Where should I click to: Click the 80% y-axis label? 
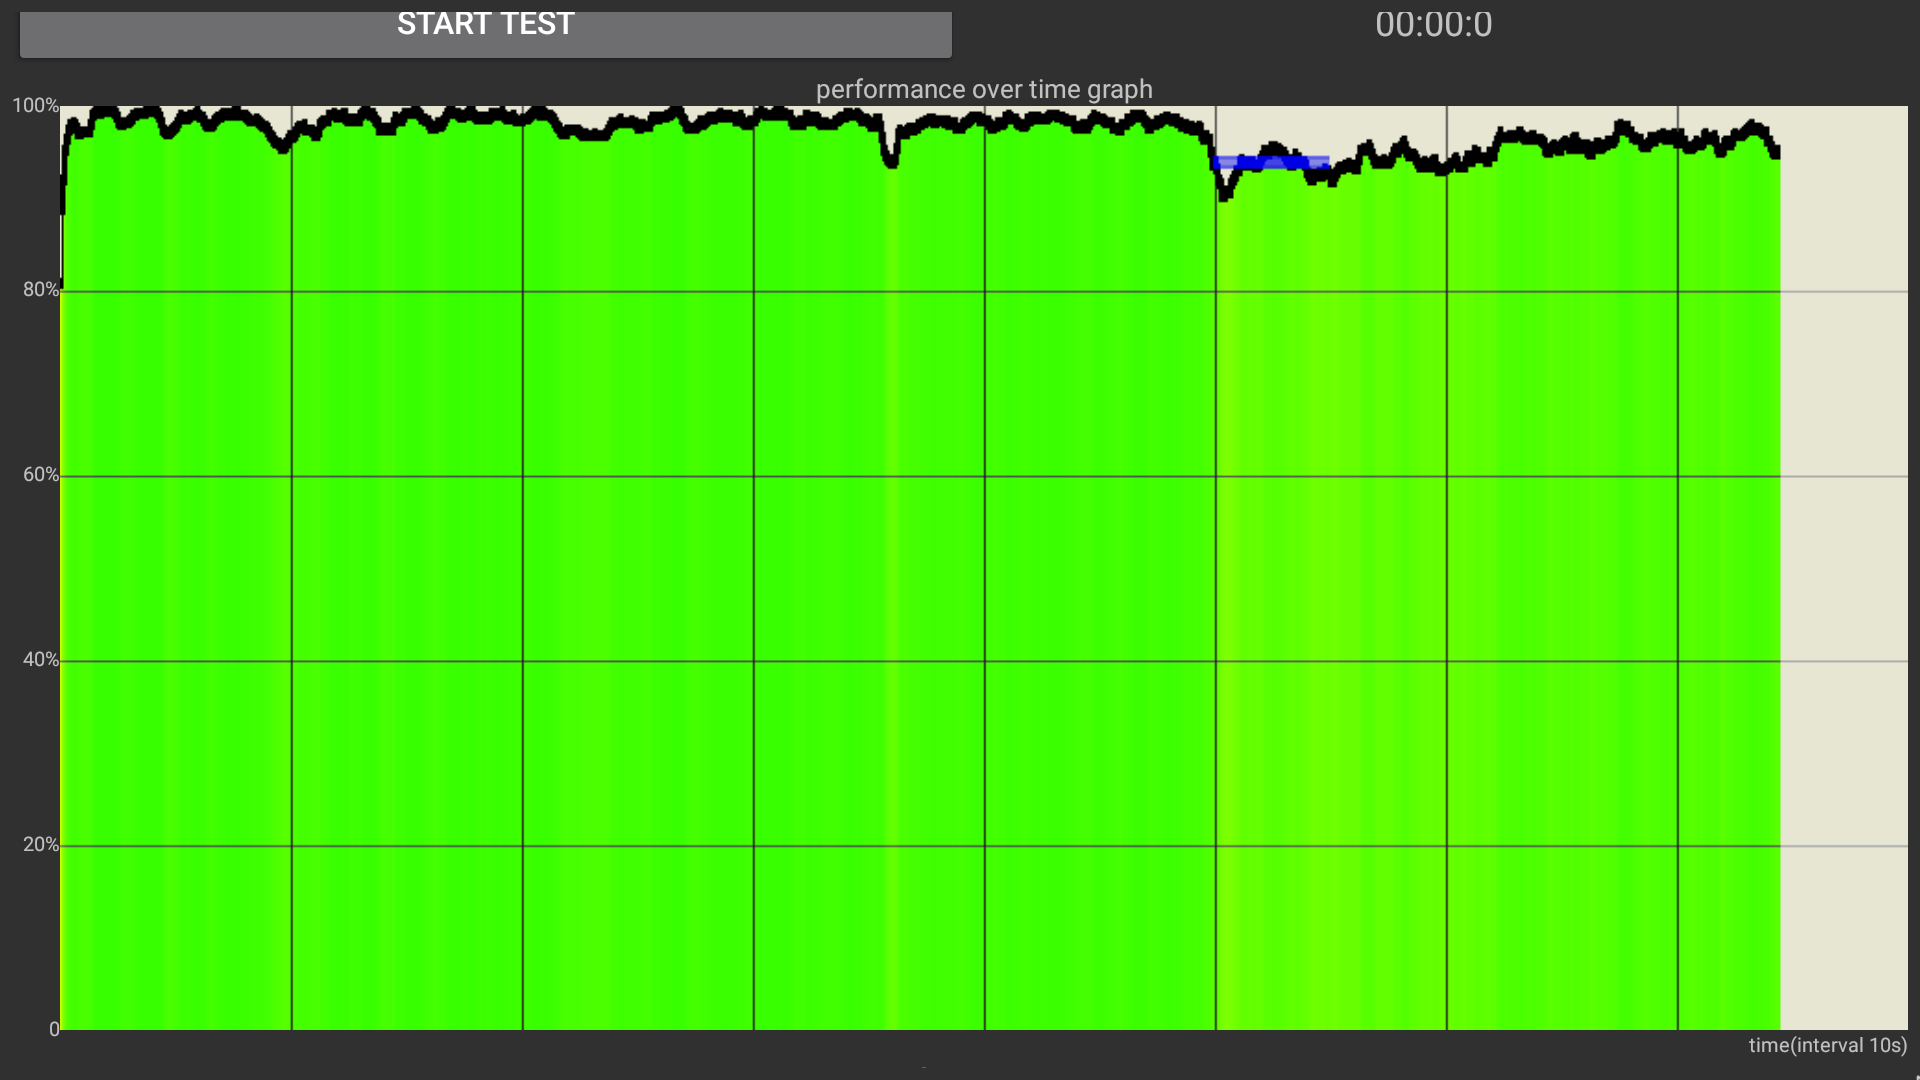(x=41, y=290)
